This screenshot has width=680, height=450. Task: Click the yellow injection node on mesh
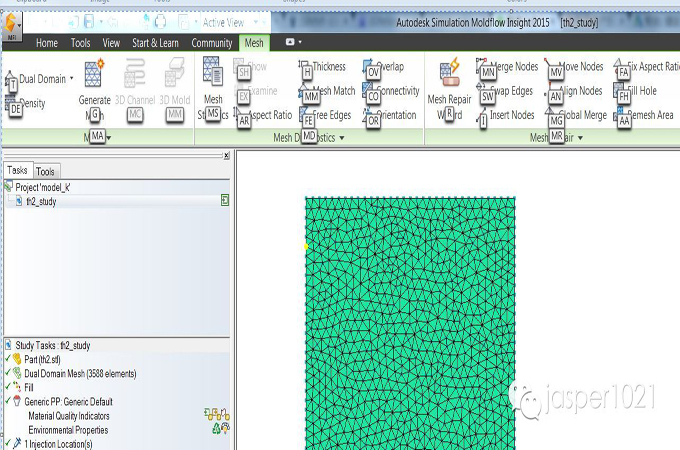306,247
